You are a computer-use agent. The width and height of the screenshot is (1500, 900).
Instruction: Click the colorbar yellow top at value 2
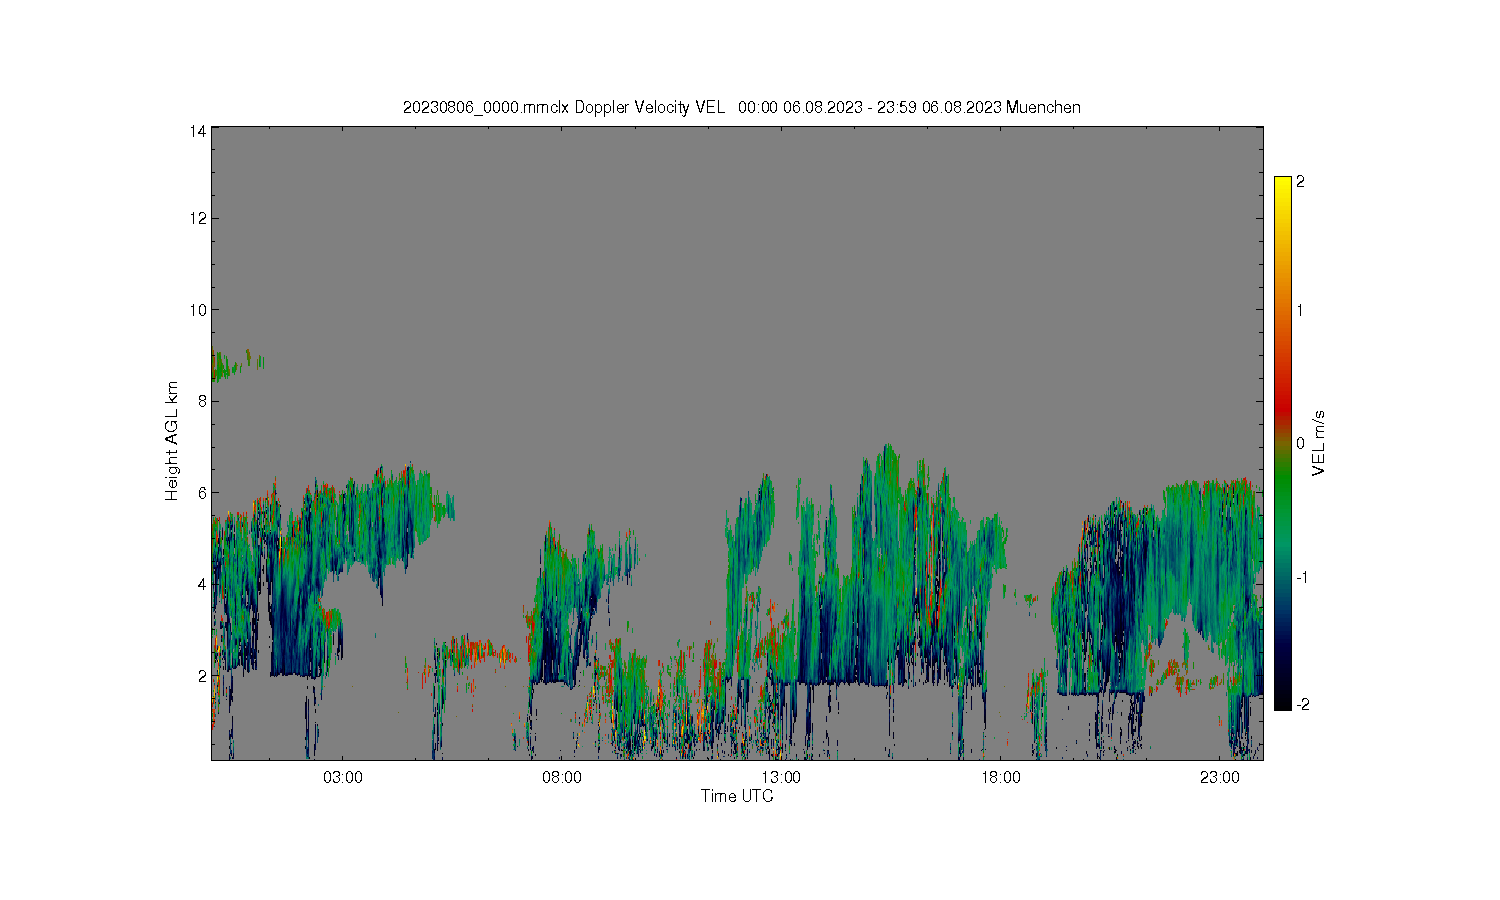pyautogui.click(x=1282, y=182)
